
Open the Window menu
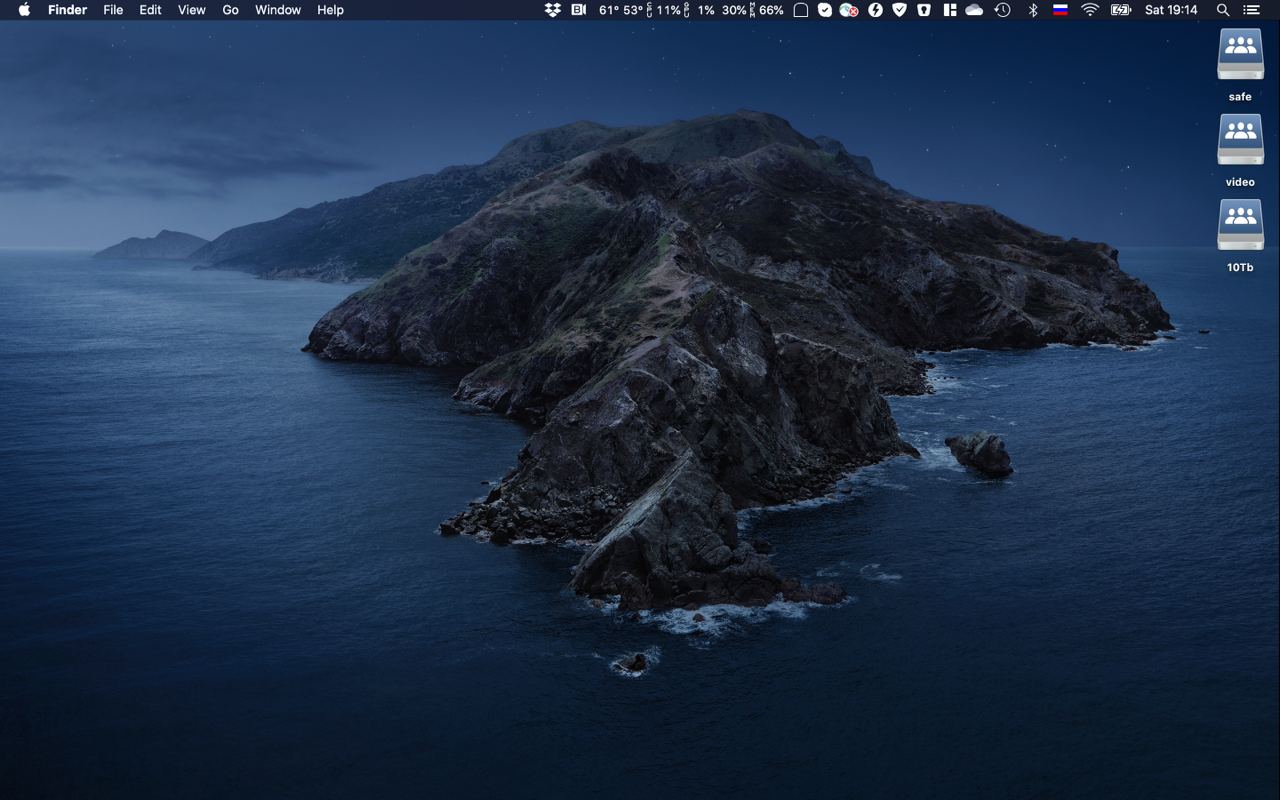tap(278, 10)
